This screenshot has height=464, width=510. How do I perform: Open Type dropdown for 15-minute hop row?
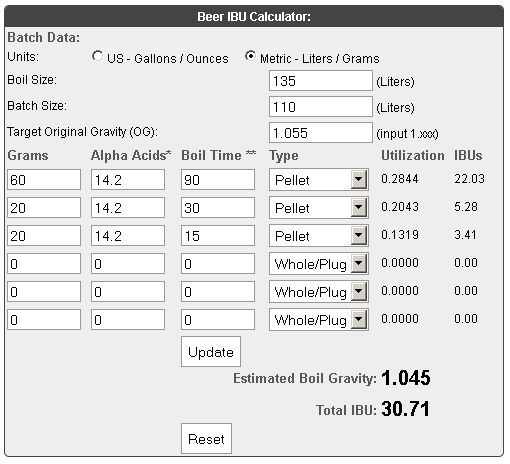[x=319, y=236]
